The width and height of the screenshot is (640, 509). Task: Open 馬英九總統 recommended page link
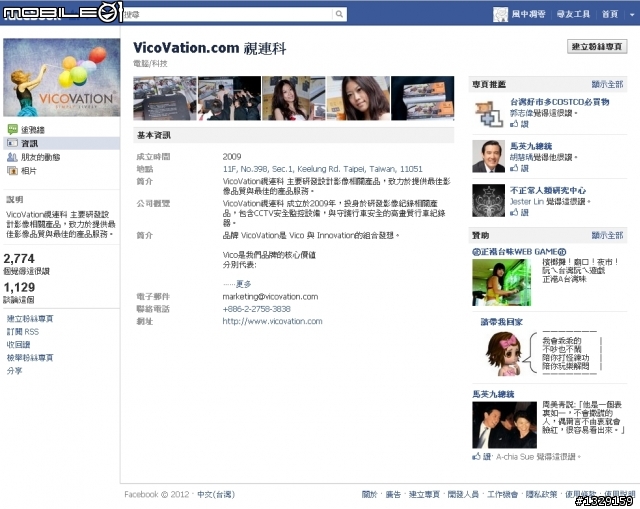tap(531, 146)
